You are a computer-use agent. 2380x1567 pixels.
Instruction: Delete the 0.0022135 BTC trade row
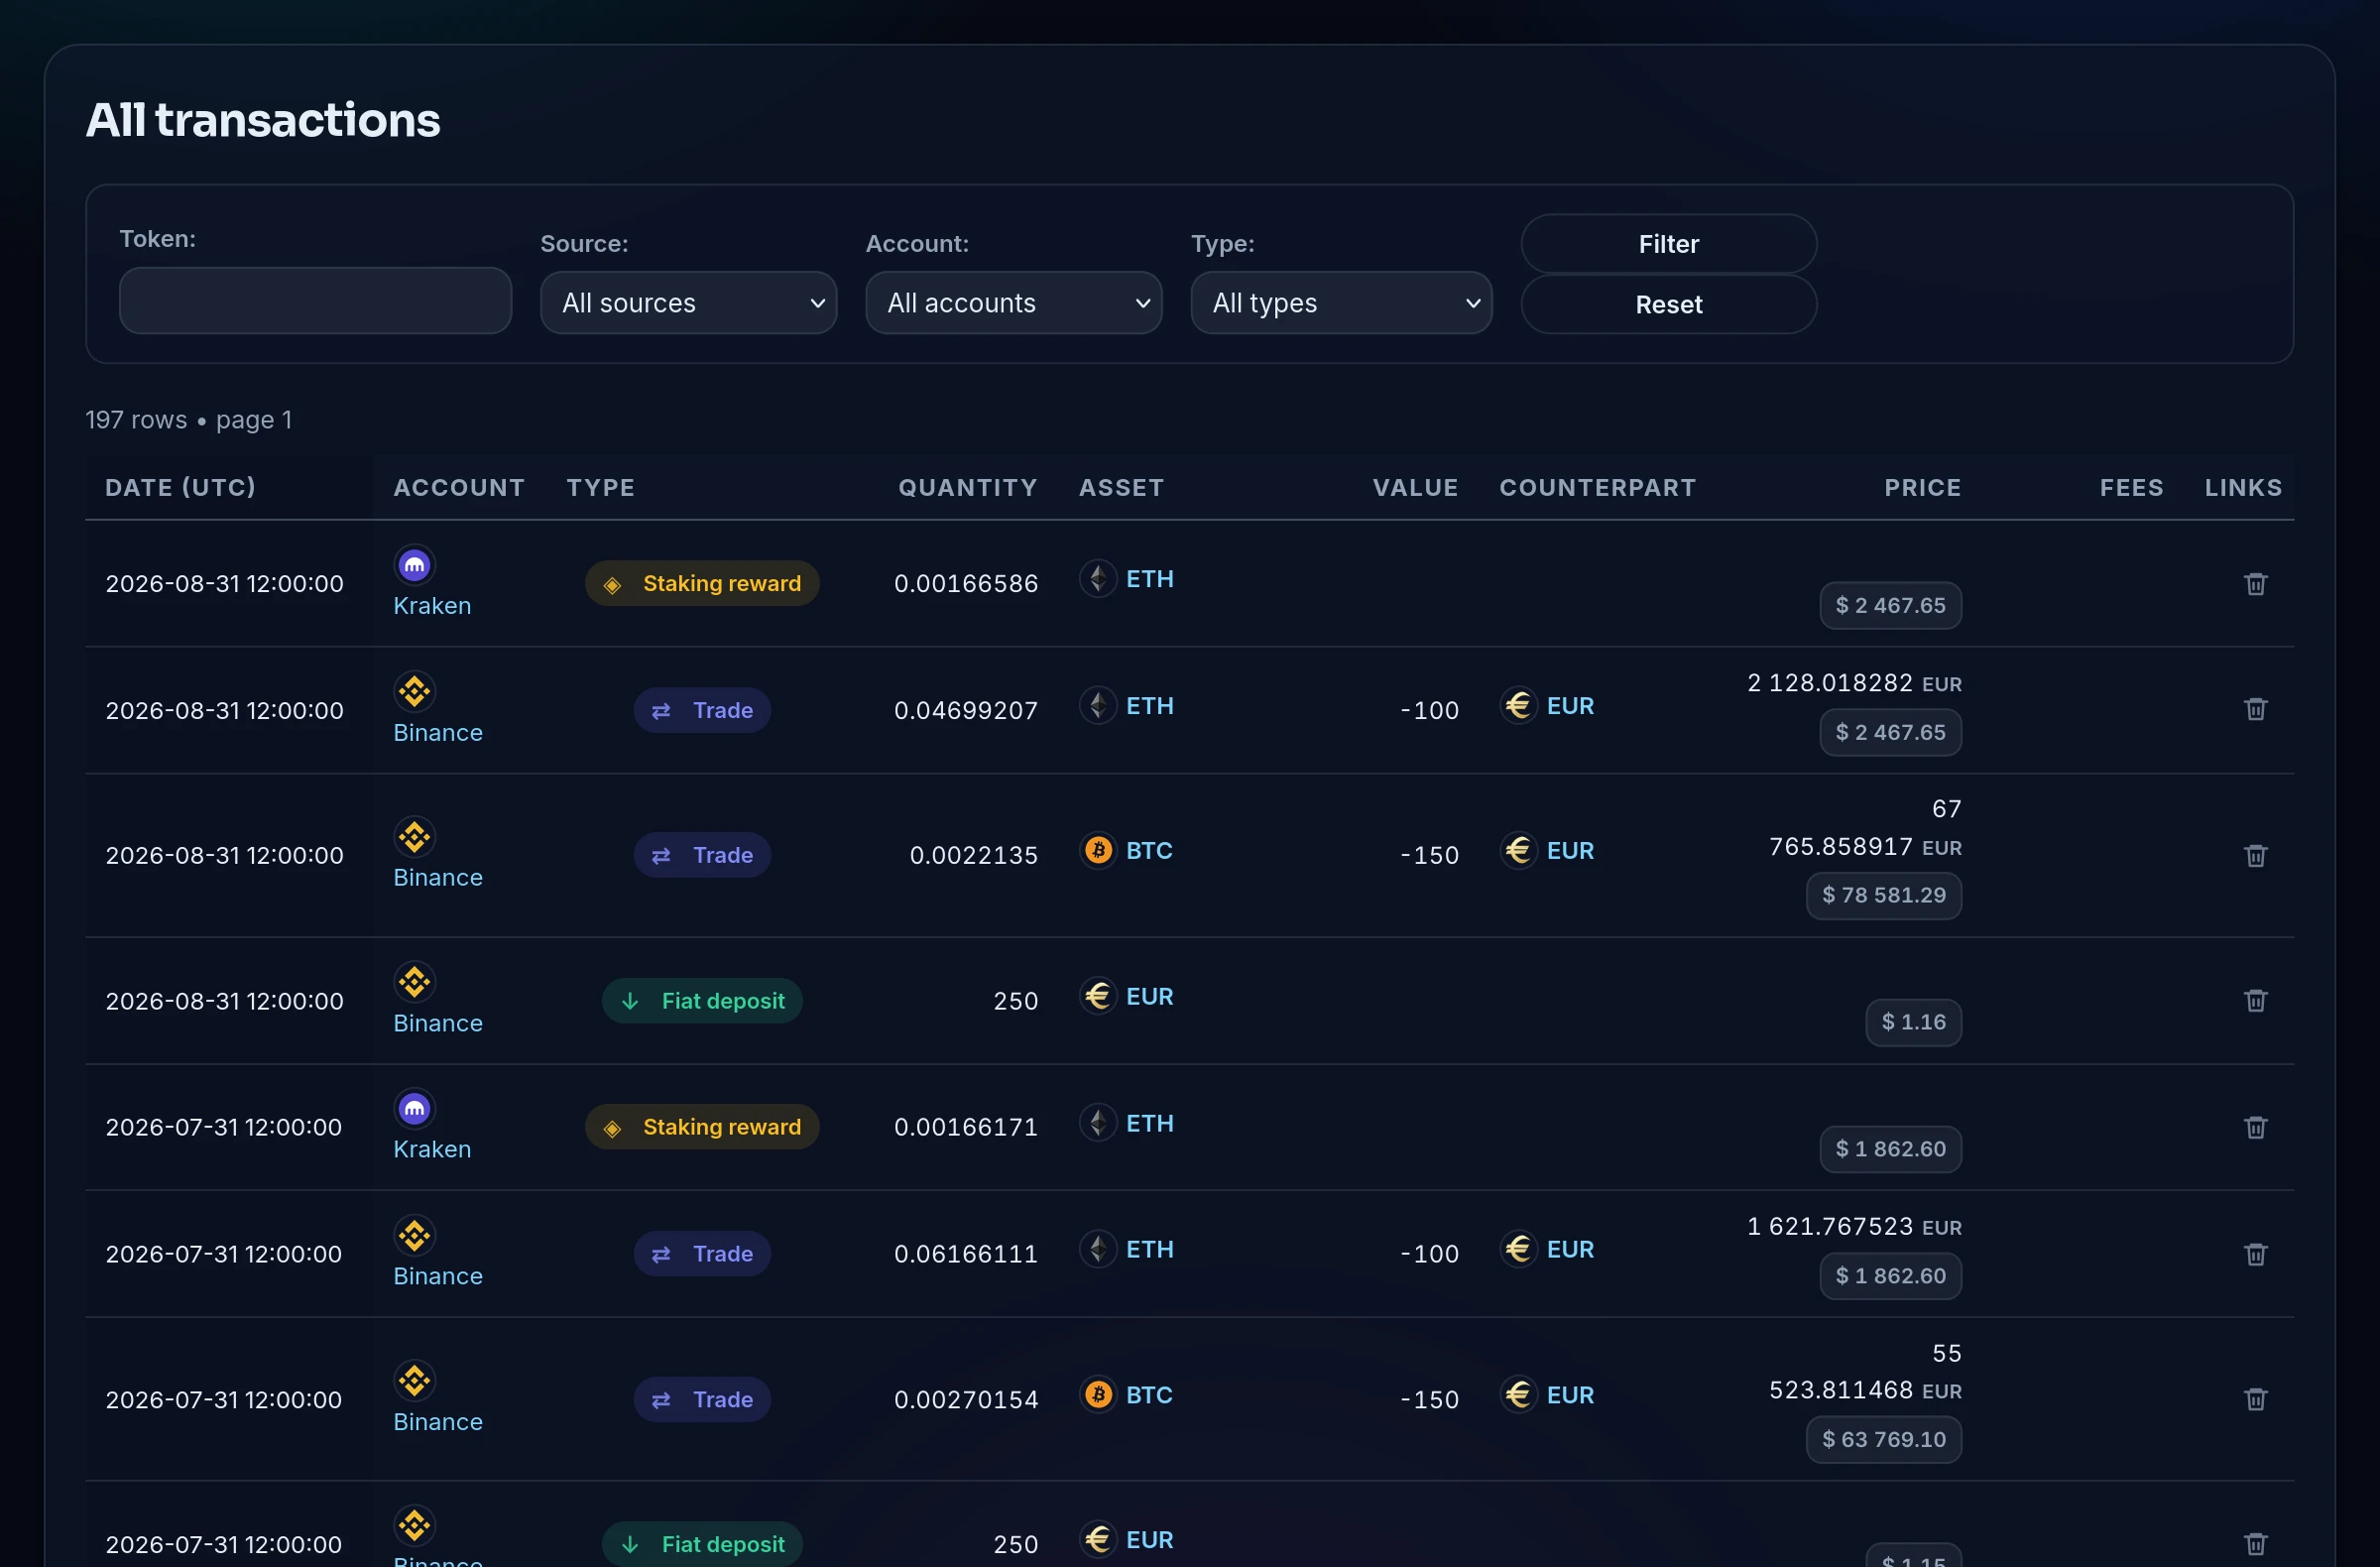[x=2255, y=856]
